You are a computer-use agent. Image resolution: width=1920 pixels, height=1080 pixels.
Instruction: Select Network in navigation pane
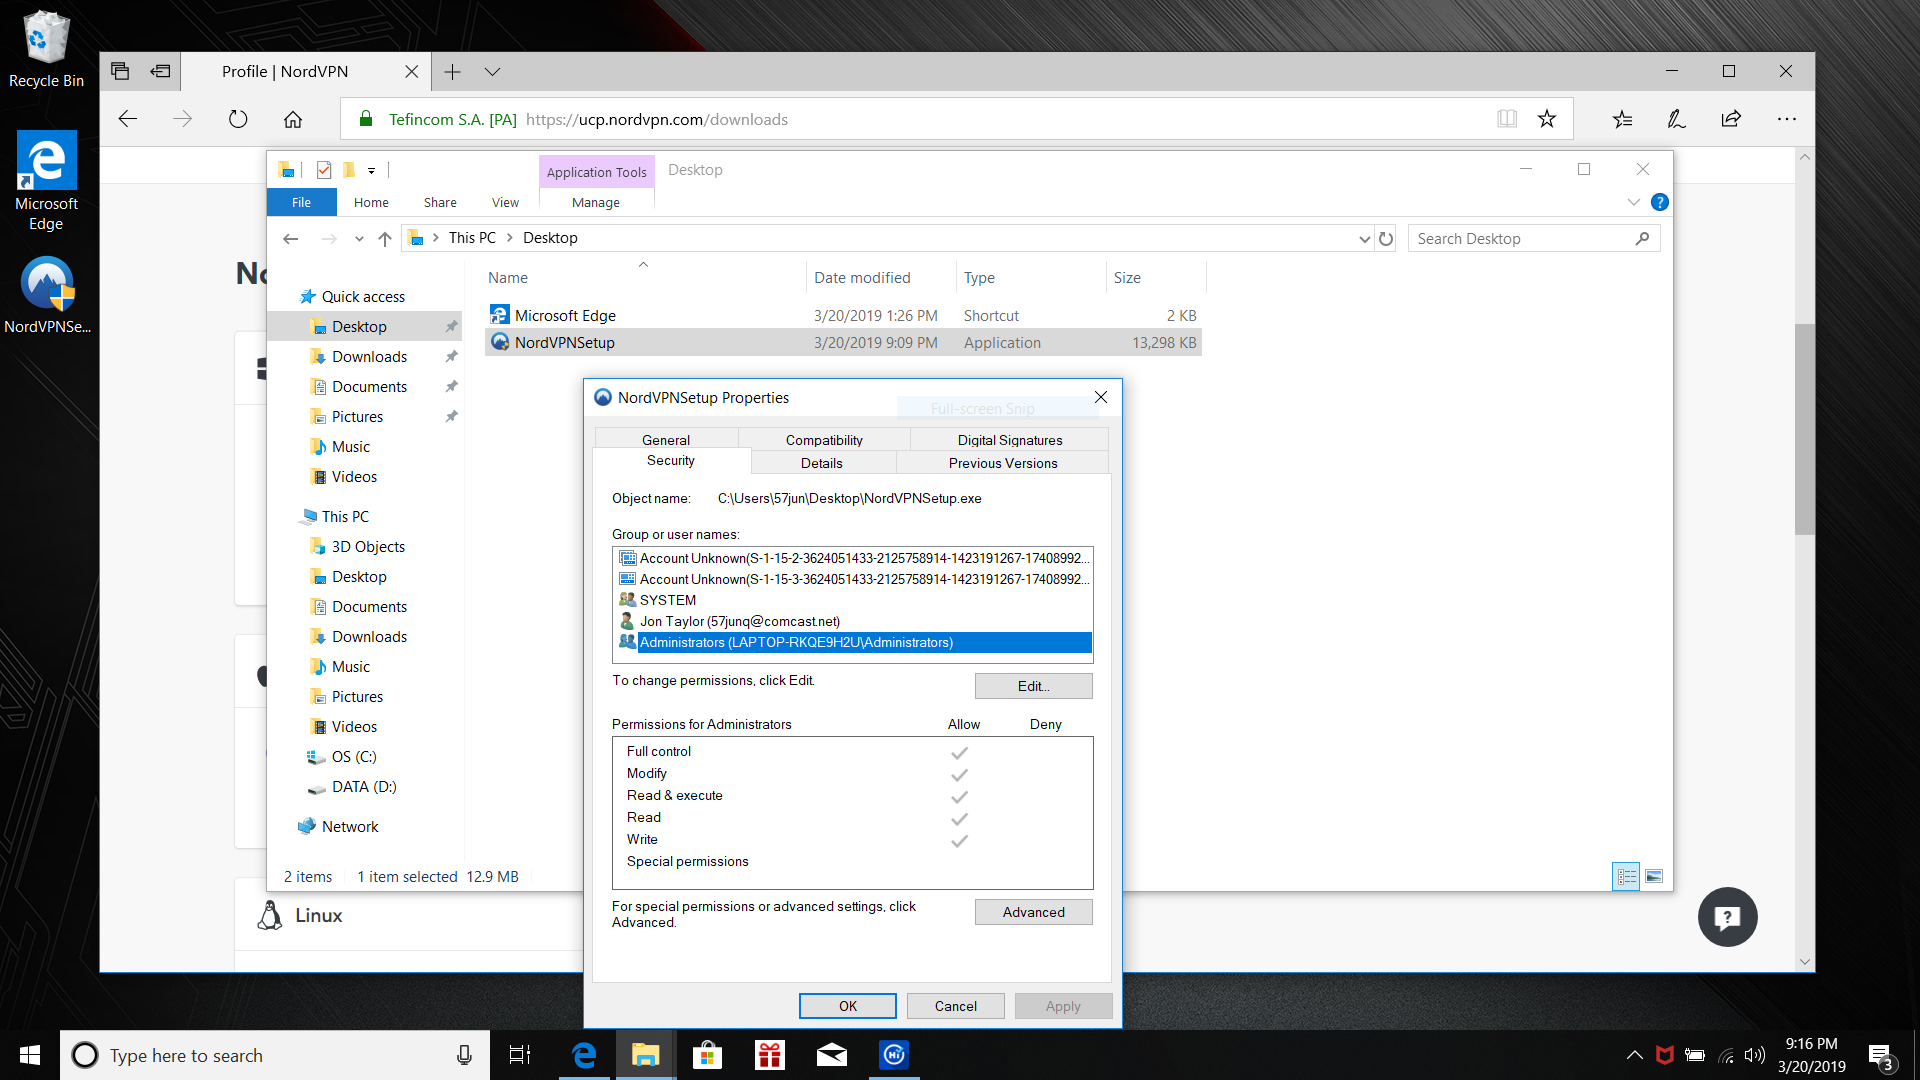pos(350,827)
